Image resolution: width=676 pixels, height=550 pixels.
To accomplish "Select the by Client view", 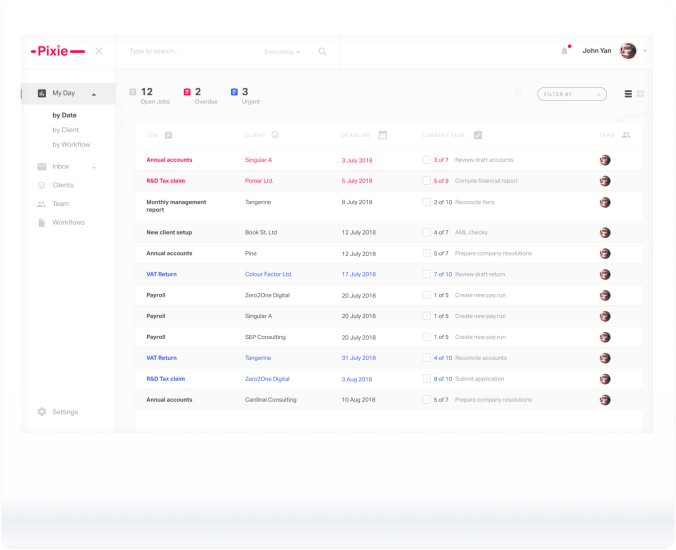I will (66, 130).
